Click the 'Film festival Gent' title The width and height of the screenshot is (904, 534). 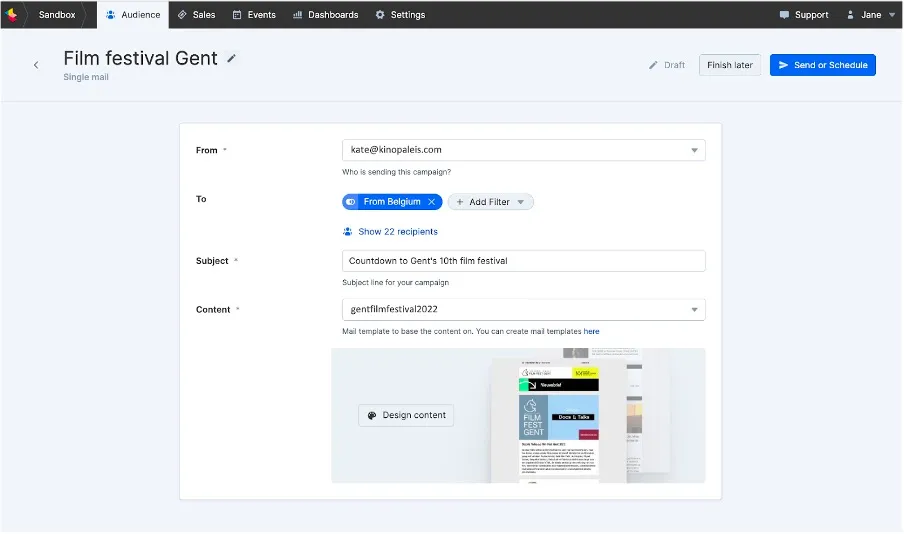141,58
